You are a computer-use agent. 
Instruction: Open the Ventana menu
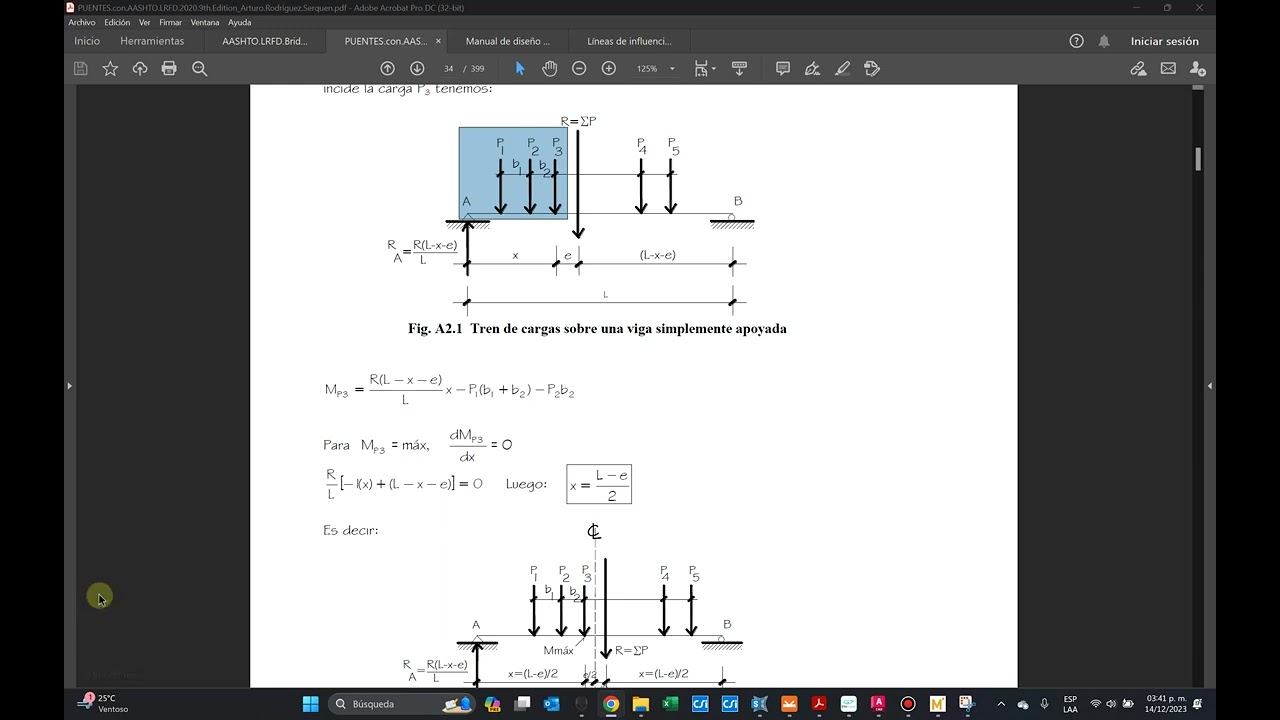tap(205, 22)
